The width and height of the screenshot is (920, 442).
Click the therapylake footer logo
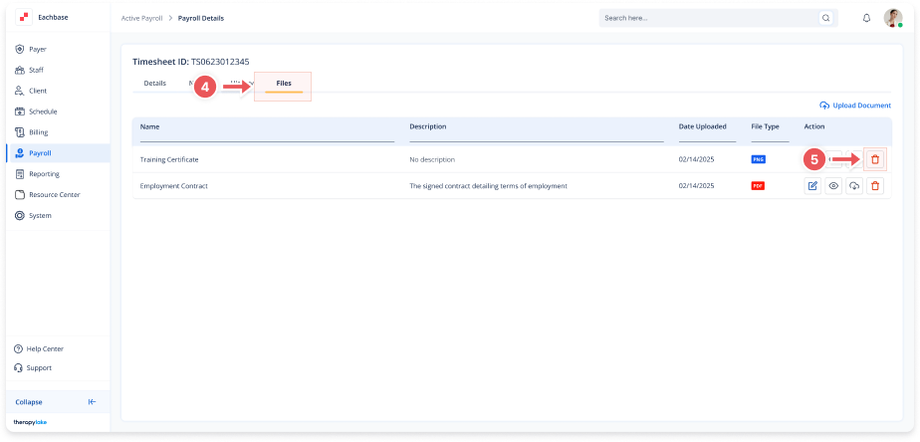click(x=30, y=422)
